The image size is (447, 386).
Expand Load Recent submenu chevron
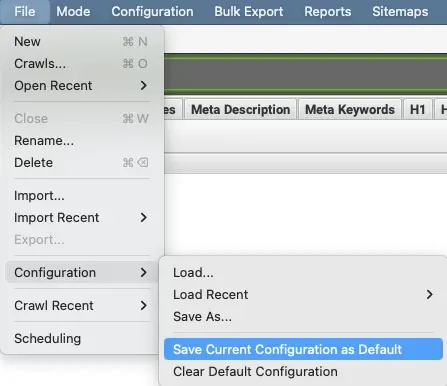point(429,294)
